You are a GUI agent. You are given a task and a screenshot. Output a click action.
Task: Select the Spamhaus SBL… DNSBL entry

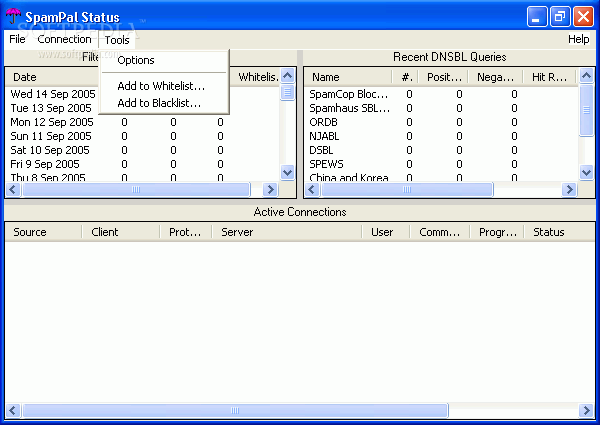coord(442,108)
